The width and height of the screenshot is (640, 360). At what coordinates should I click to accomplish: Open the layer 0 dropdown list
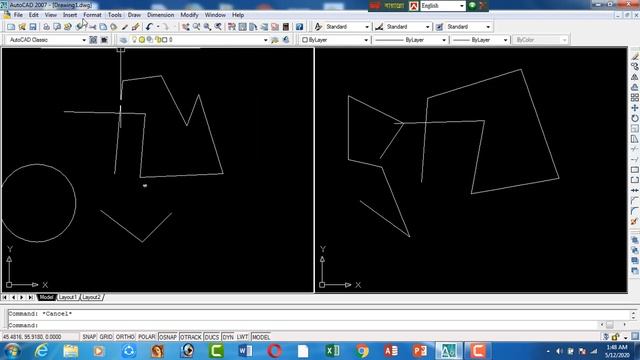click(x=265, y=40)
